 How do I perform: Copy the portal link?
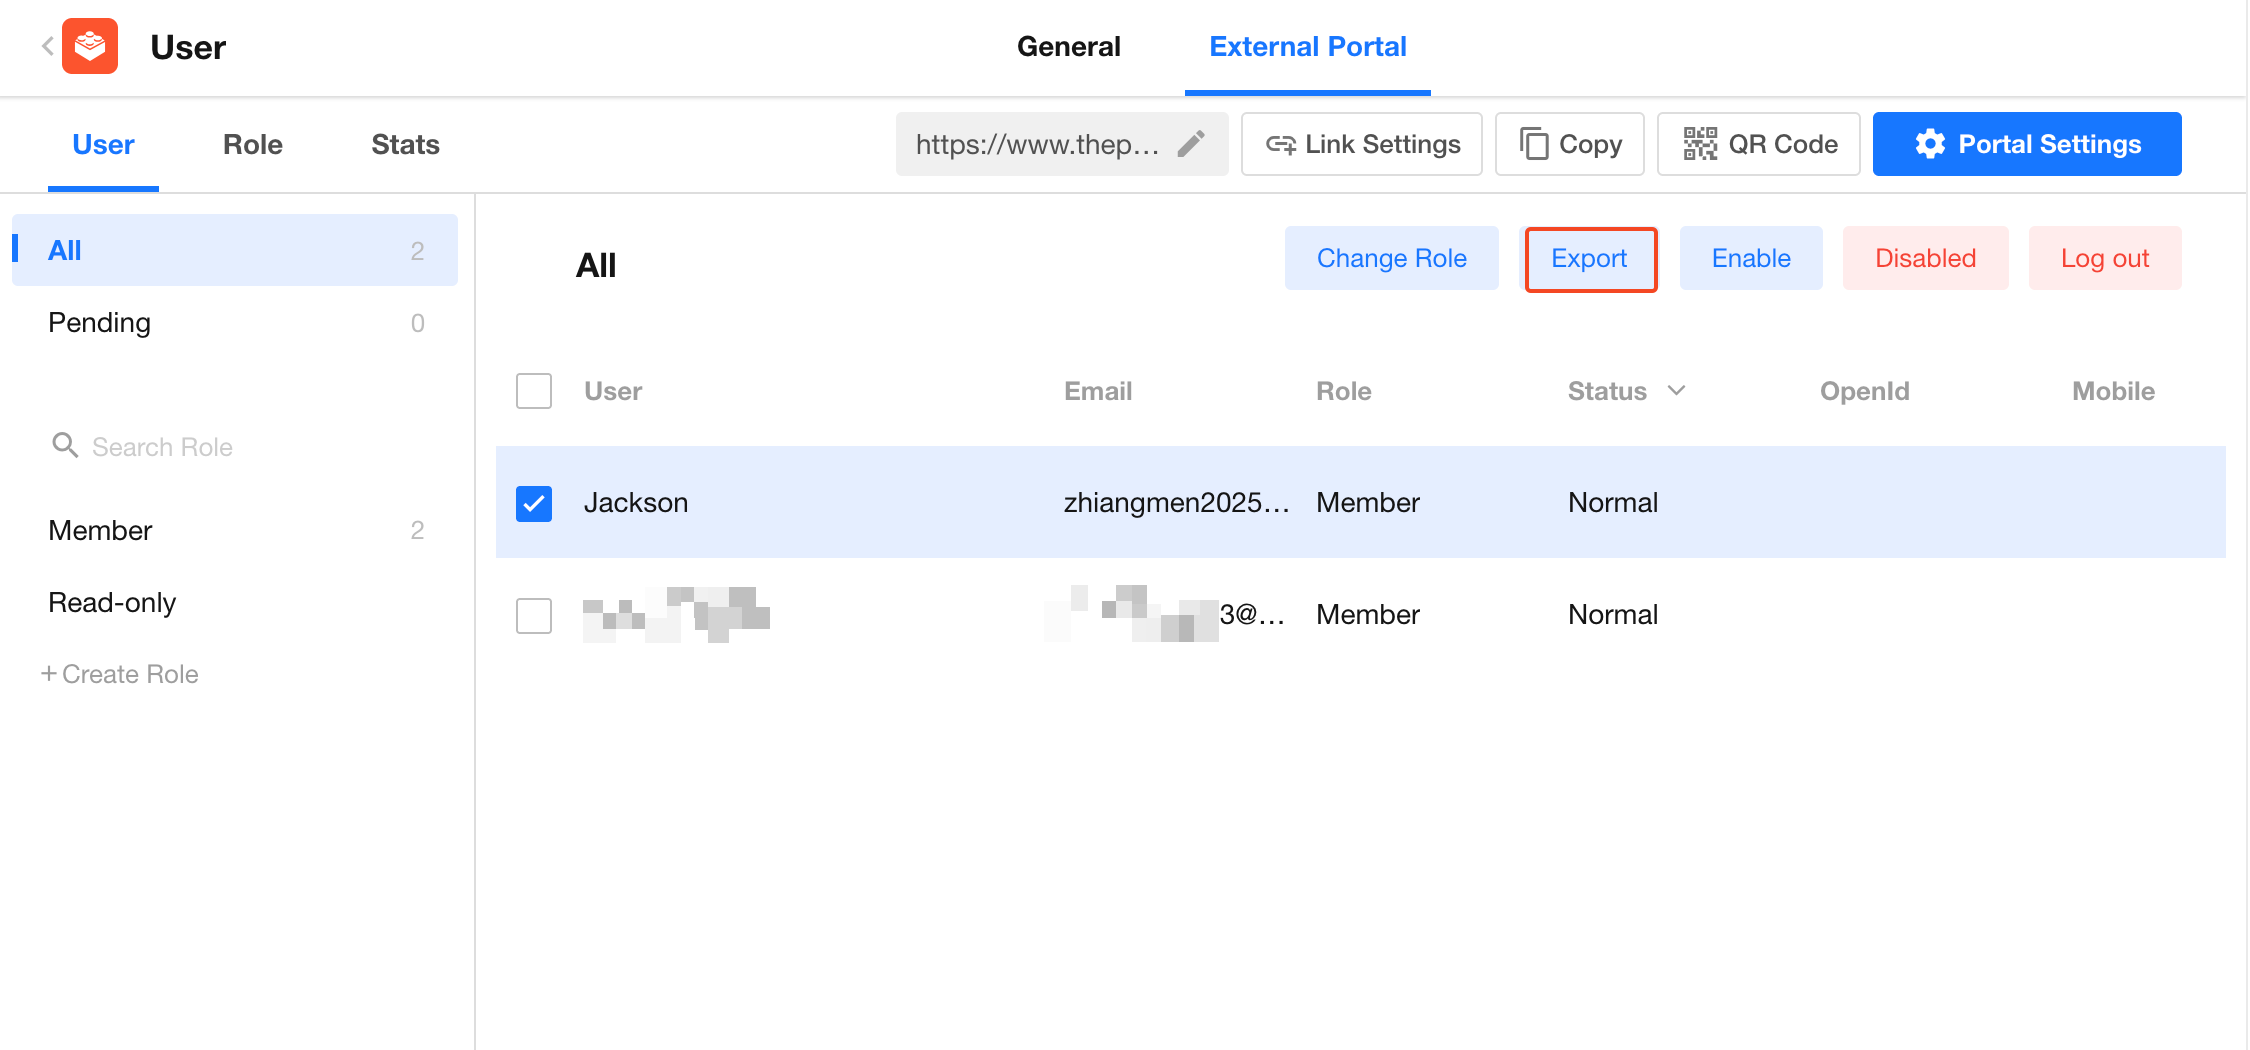click(x=1569, y=144)
